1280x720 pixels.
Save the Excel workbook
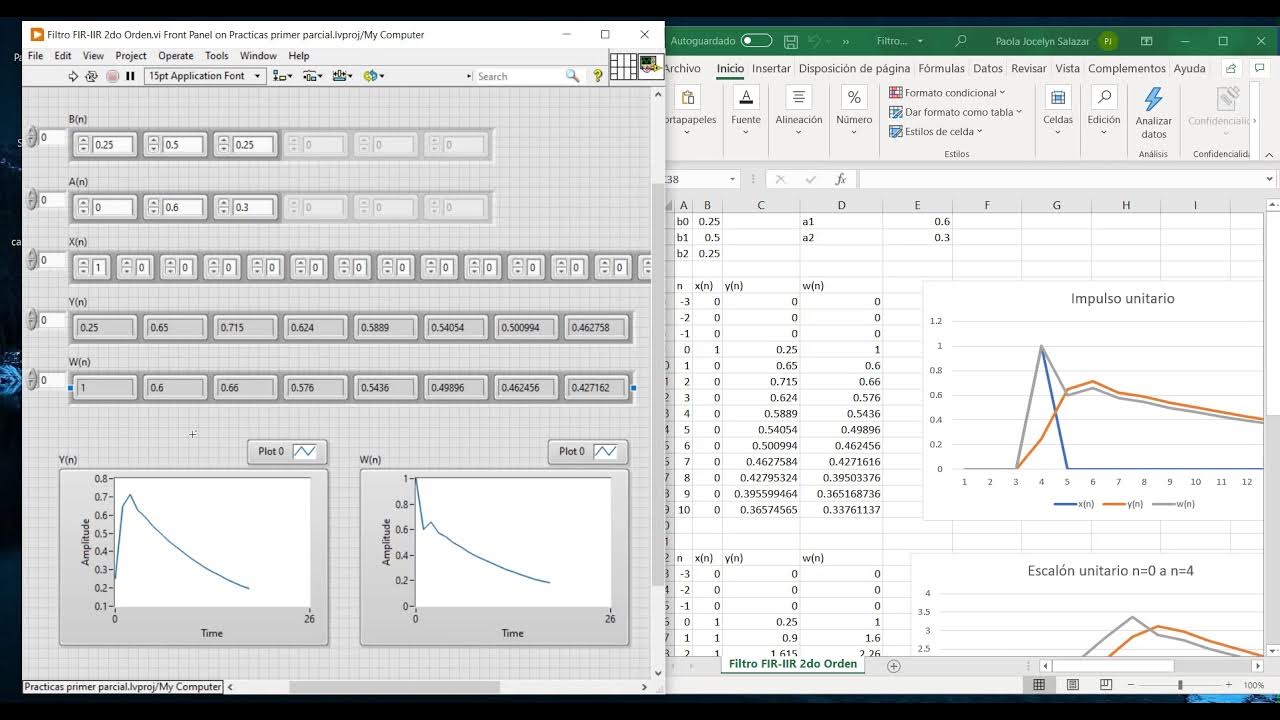[791, 41]
